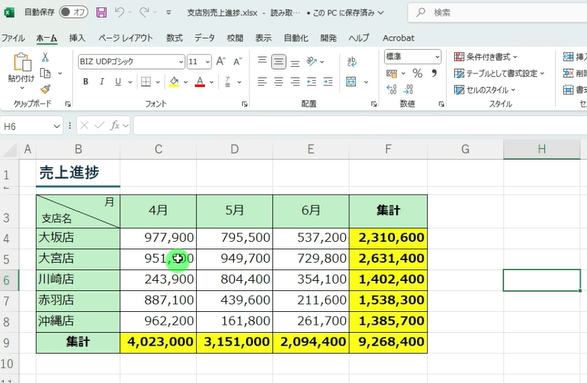
Task: Switch to the 数式 tab
Action: point(174,38)
